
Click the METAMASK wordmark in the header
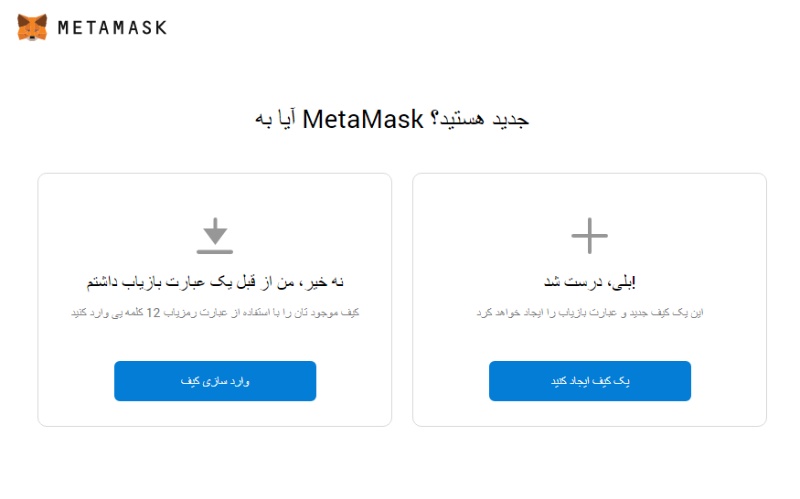(112, 28)
